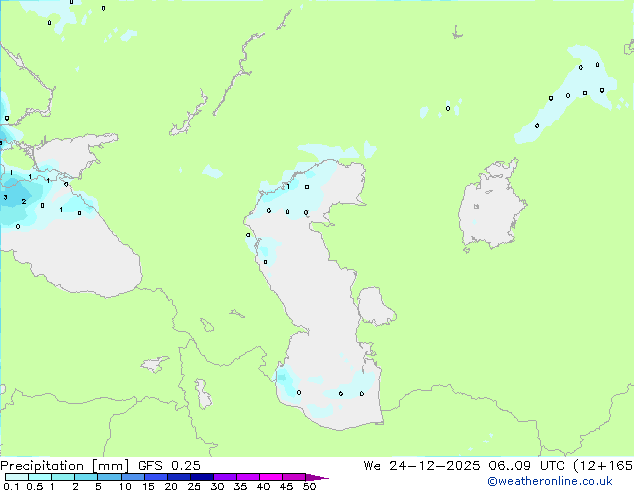Select the 25–30 mm legend swatch
This screenshot has height=490, width=634.
point(201,477)
